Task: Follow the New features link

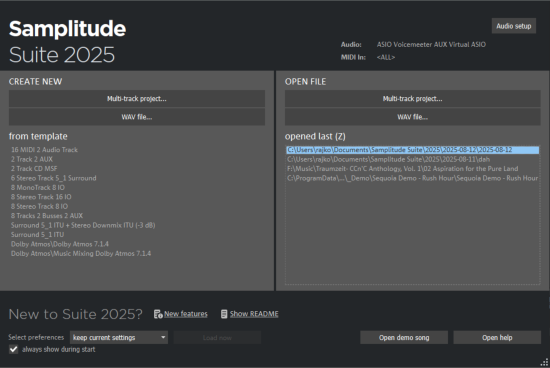Action: point(186,314)
